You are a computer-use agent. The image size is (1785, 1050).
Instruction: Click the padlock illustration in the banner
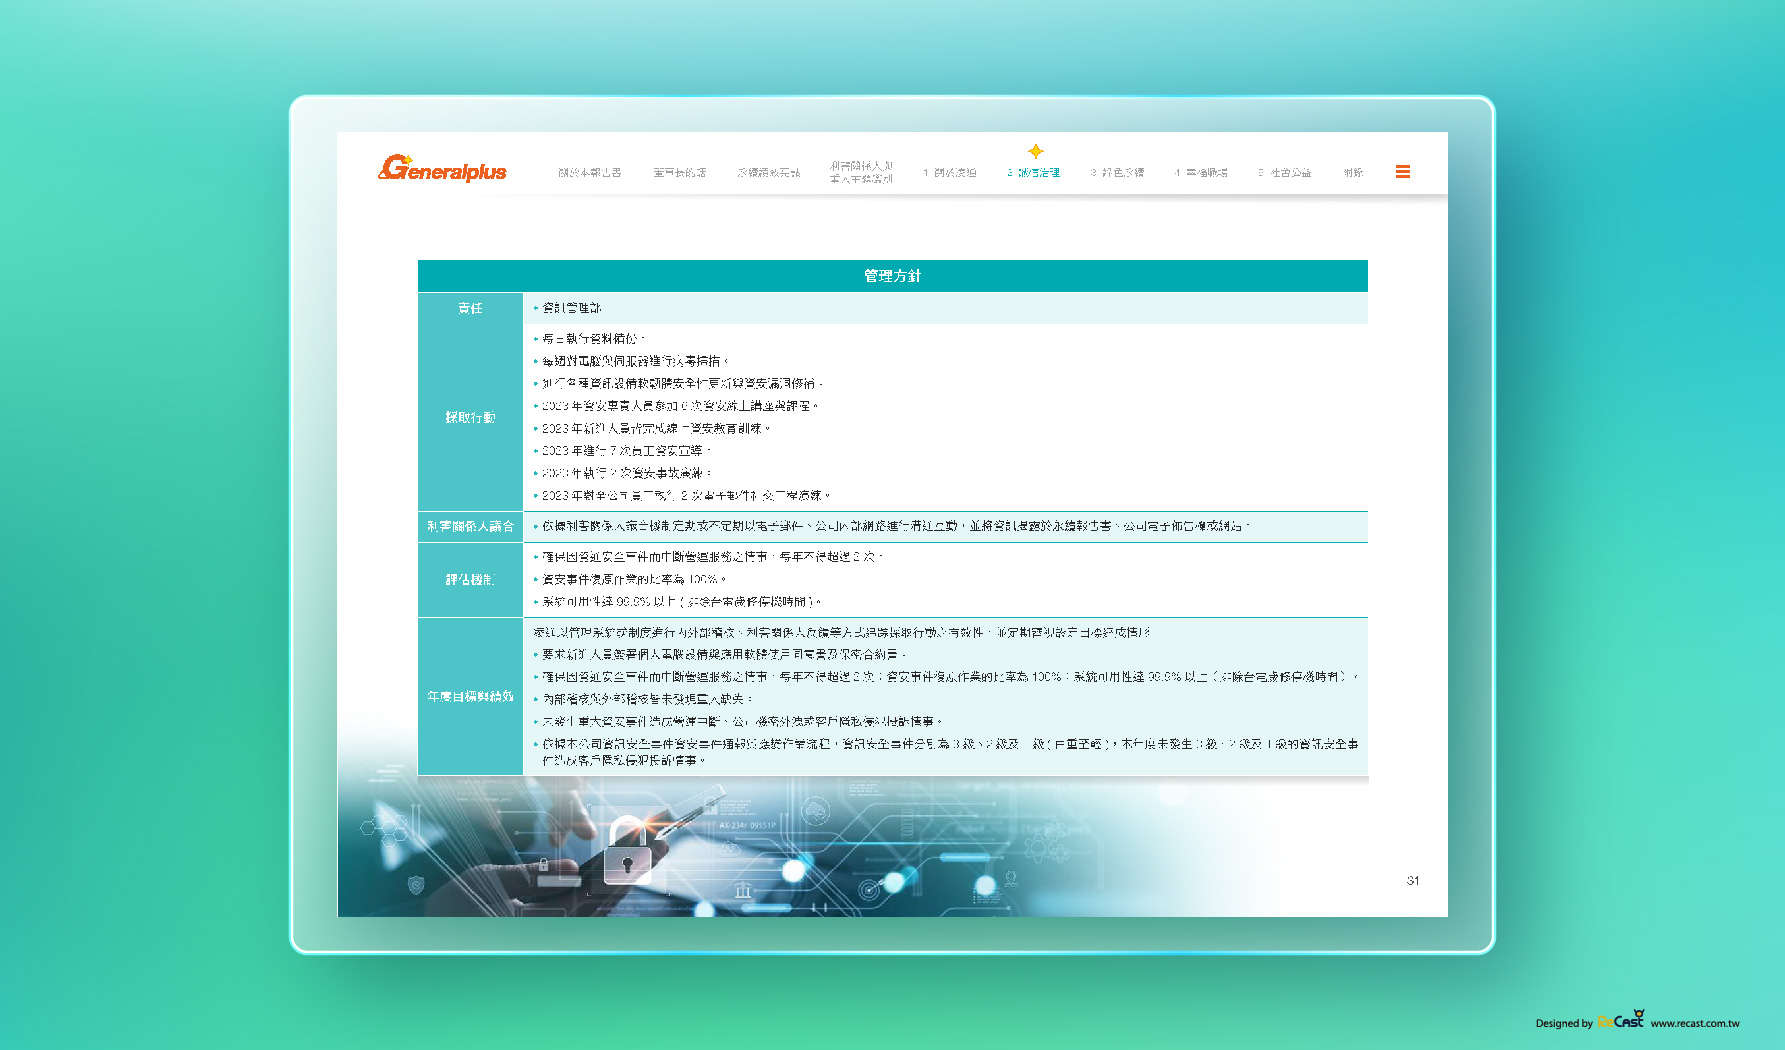tap(627, 851)
